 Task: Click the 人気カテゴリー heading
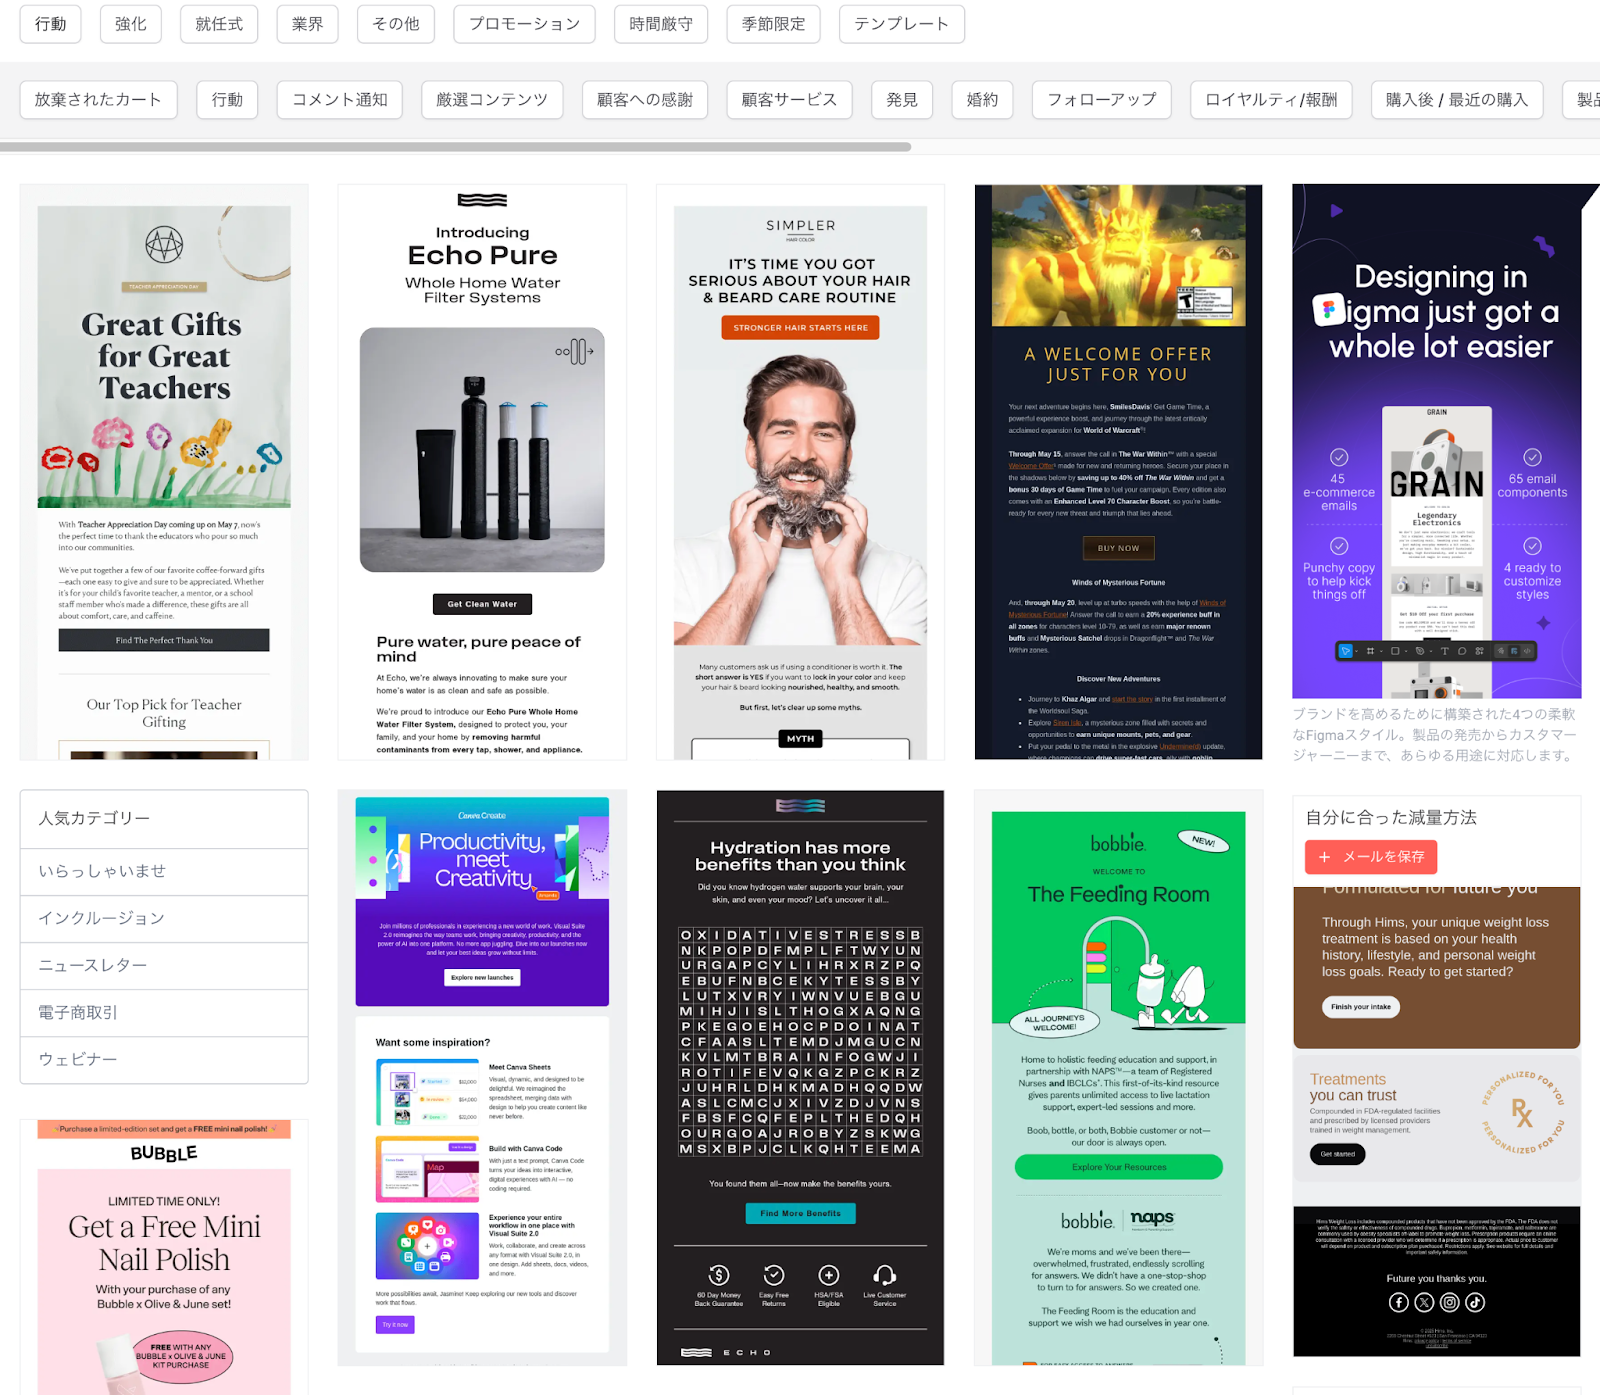pyautogui.click(x=94, y=818)
